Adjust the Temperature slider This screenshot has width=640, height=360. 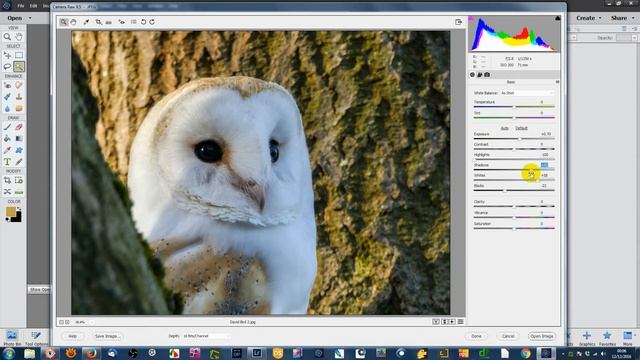pyautogui.click(x=514, y=107)
